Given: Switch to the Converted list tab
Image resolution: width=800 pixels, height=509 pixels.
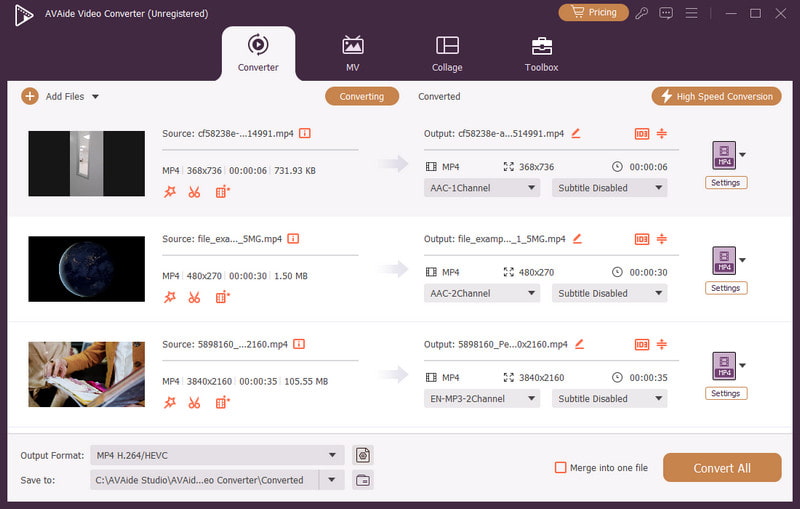Looking at the screenshot, I should [439, 97].
